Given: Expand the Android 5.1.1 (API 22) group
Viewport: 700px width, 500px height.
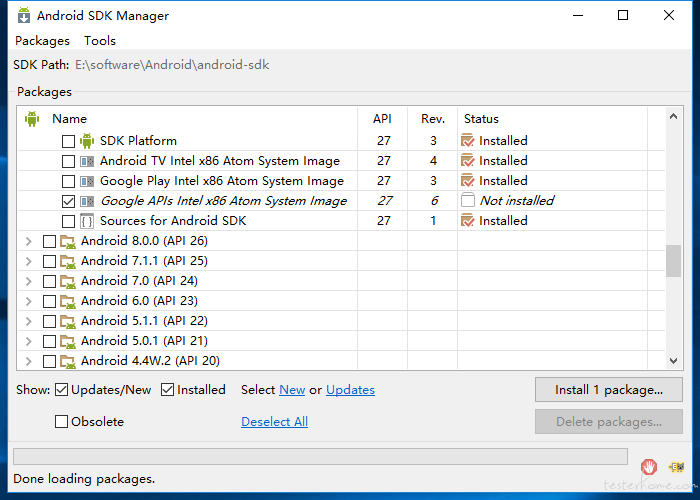Looking at the screenshot, I should 29,321.
